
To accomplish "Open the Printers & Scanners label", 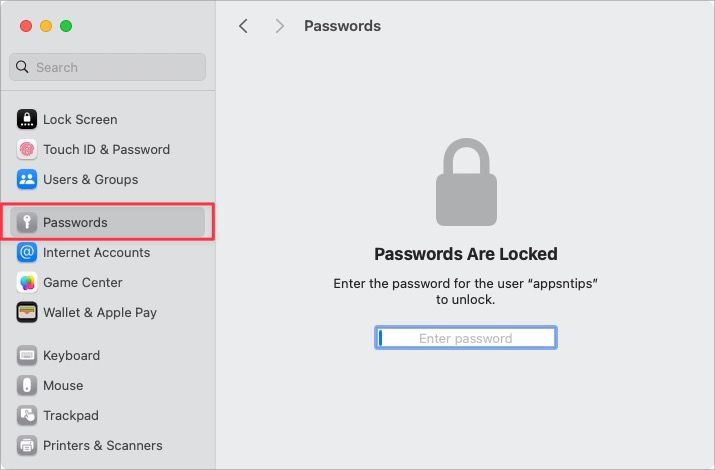I will pyautogui.click(x=102, y=446).
